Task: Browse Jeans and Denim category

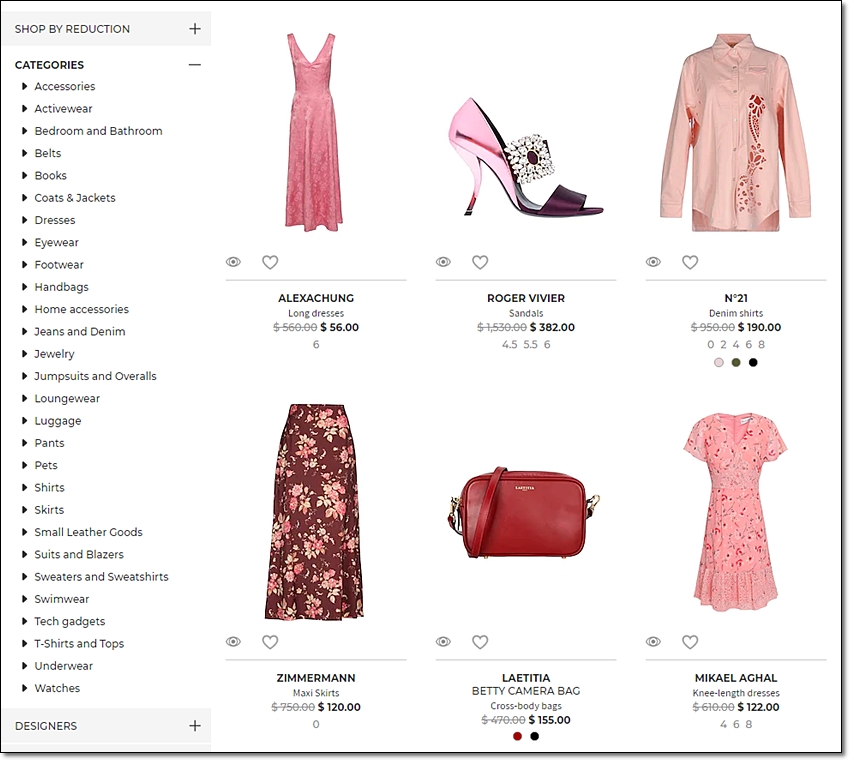Action: [x=80, y=331]
